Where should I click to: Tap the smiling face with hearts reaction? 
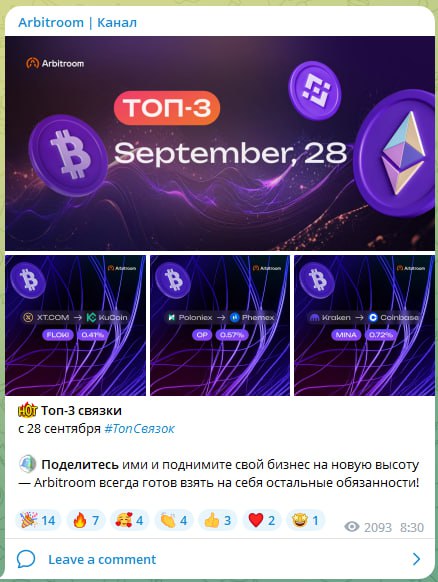click(x=130, y=520)
